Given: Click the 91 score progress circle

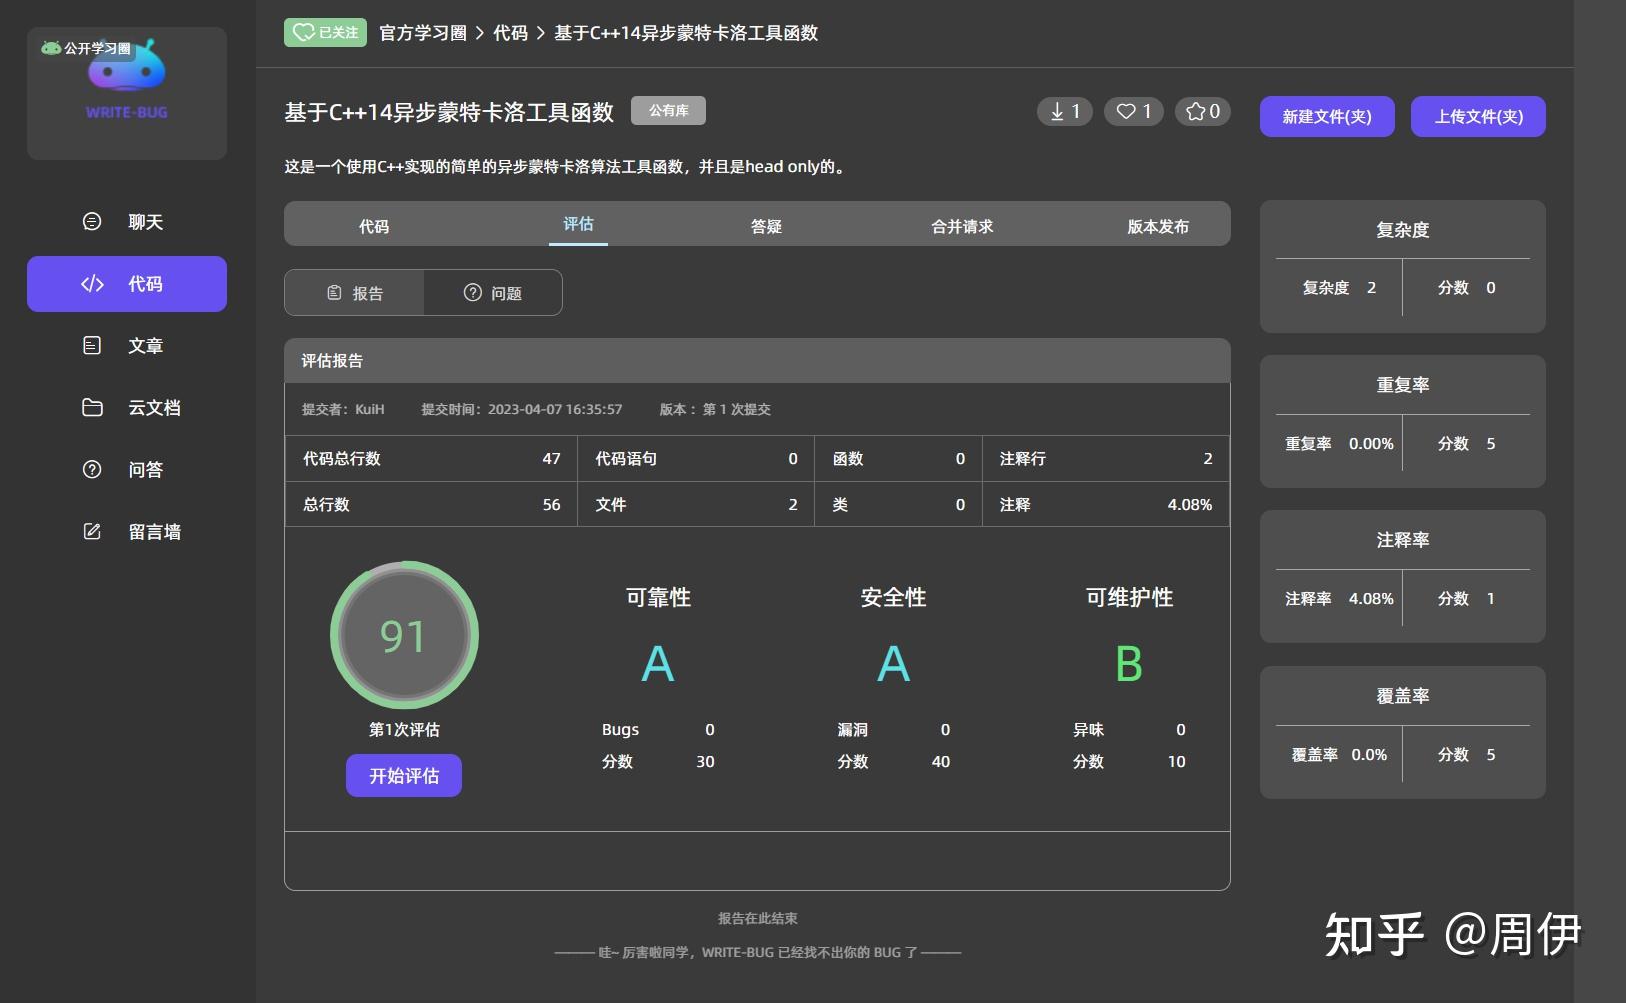Looking at the screenshot, I should 403,635.
